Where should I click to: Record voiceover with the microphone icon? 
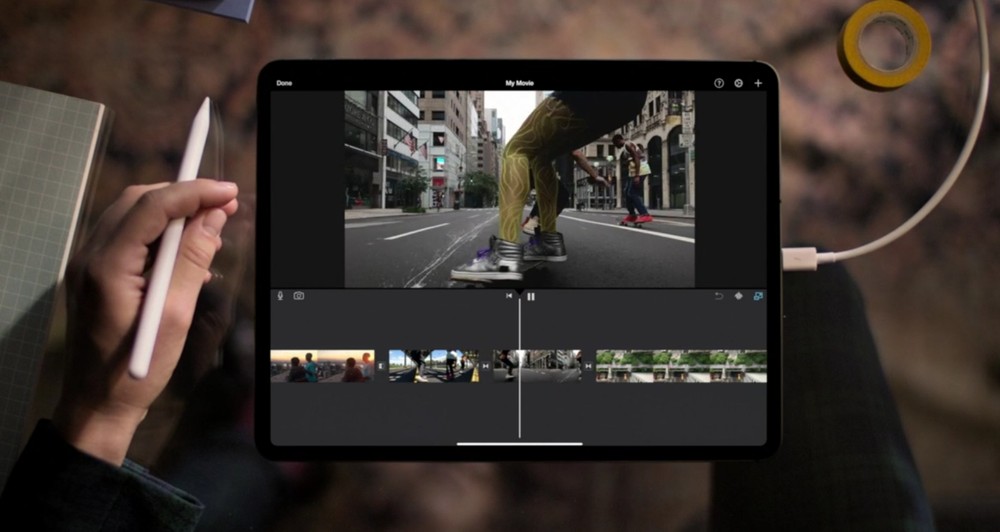[x=280, y=296]
